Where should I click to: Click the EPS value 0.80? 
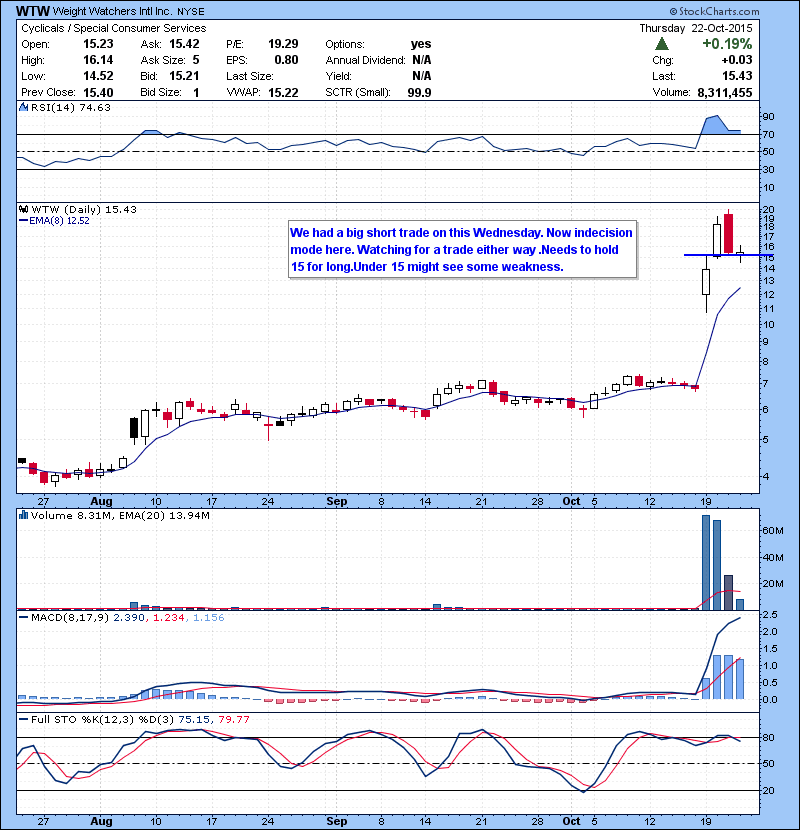(x=286, y=60)
